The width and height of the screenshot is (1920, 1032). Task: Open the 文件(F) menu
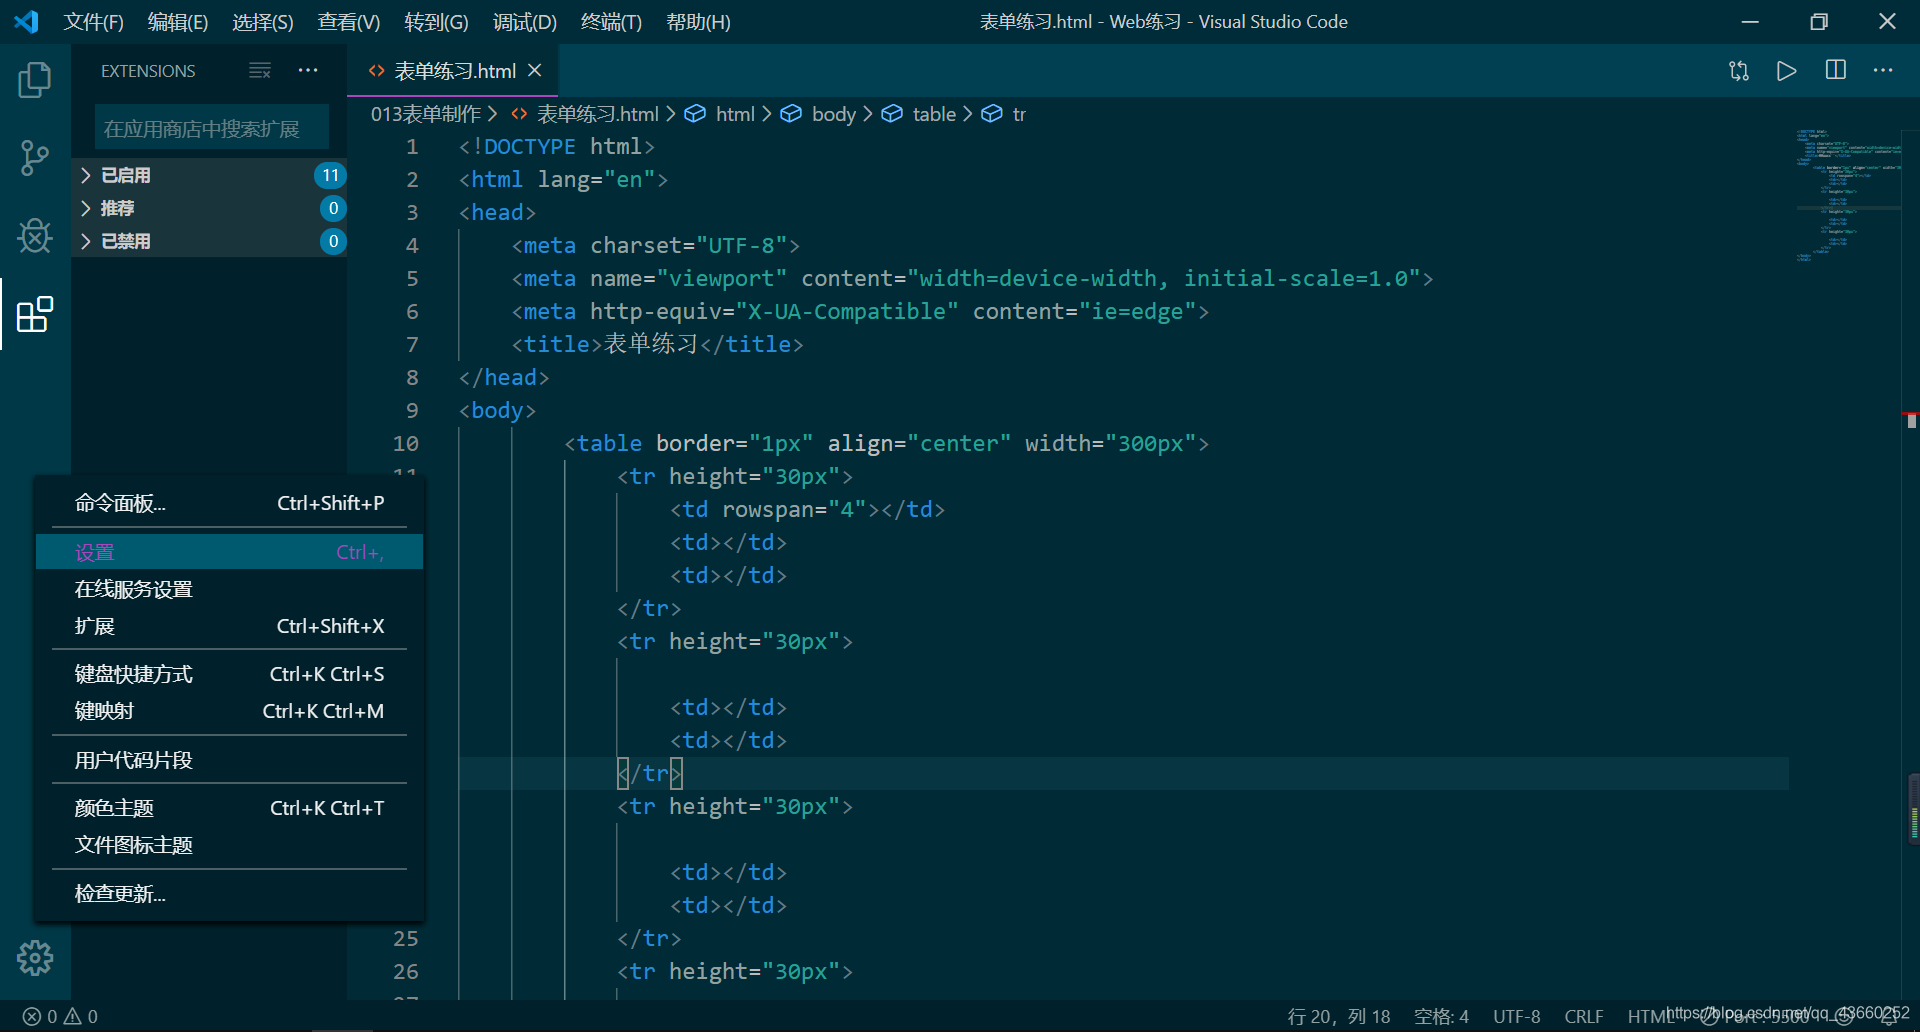(x=93, y=21)
